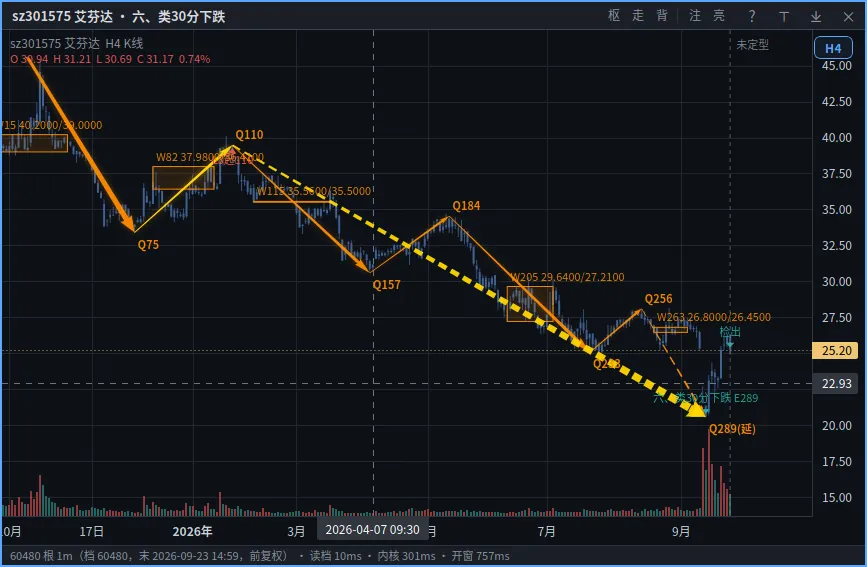Close the chart window with the X

click(848, 17)
